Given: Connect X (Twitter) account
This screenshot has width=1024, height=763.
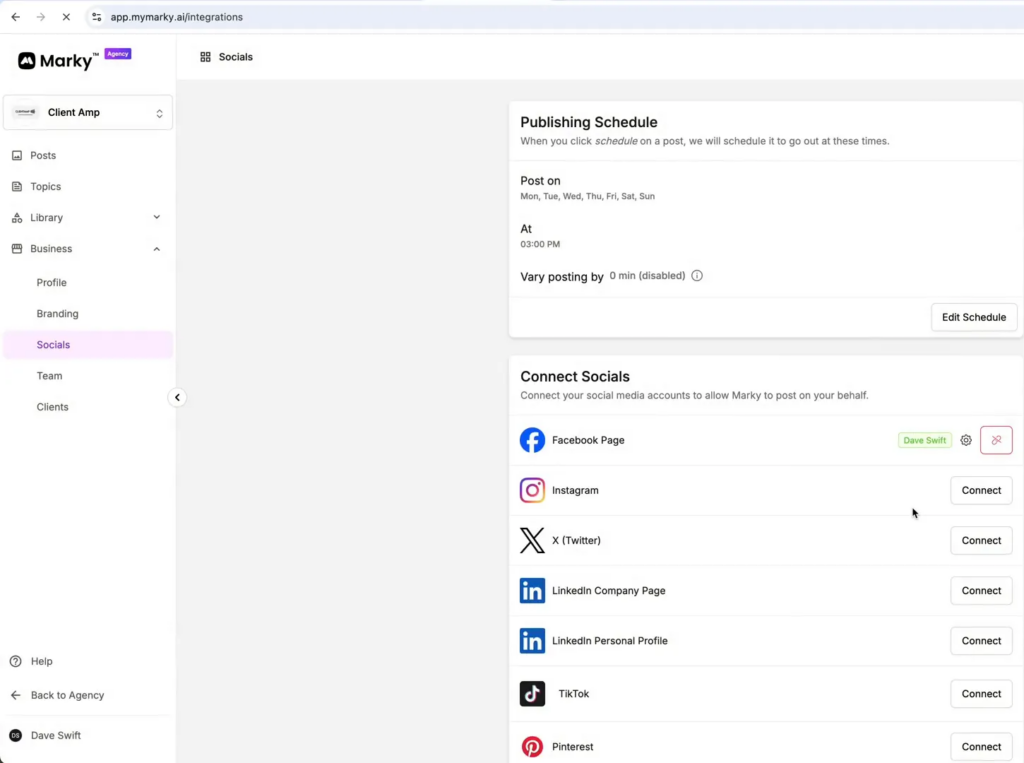Looking at the screenshot, I should point(981,541).
